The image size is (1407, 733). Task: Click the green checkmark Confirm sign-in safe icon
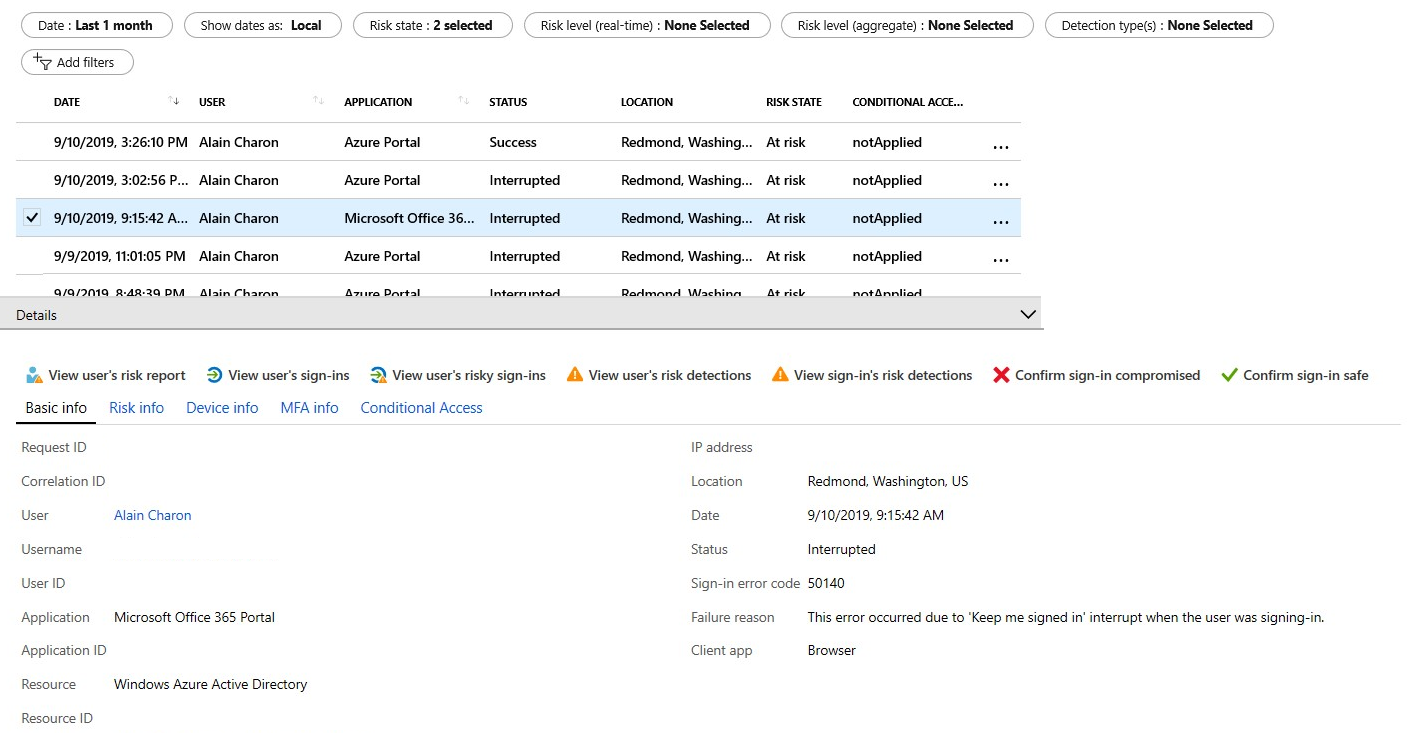click(x=1229, y=375)
